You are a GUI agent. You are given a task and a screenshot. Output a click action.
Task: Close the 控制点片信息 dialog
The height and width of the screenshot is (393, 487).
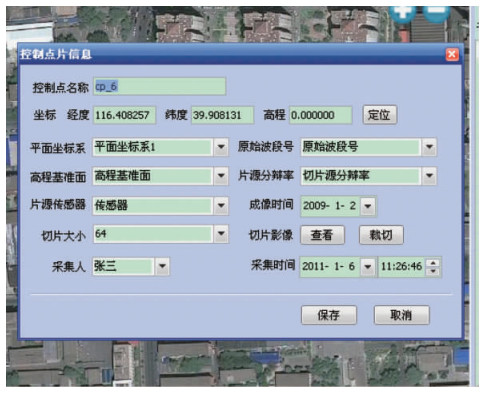click(452, 54)
